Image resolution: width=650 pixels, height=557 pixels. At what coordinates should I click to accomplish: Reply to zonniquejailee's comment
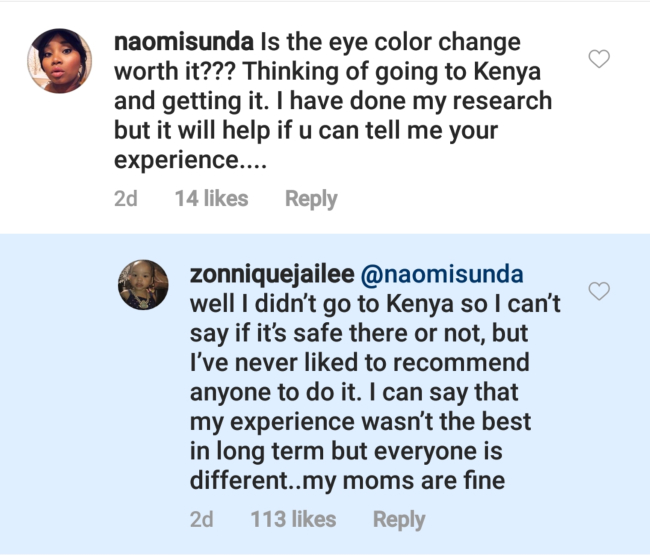(x=399, y=519)
